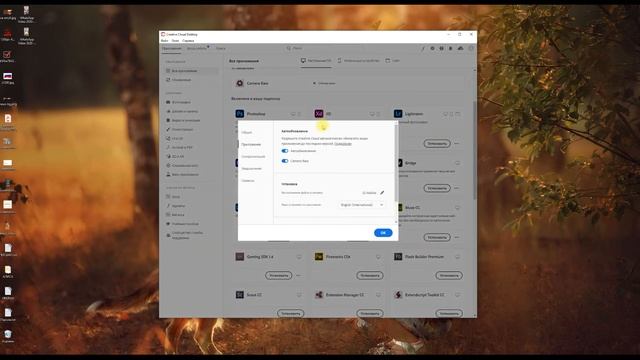Select the Приложения tab in preferences dialog
The height and width of the screenshot is (360, 640).
pos(251,144)
